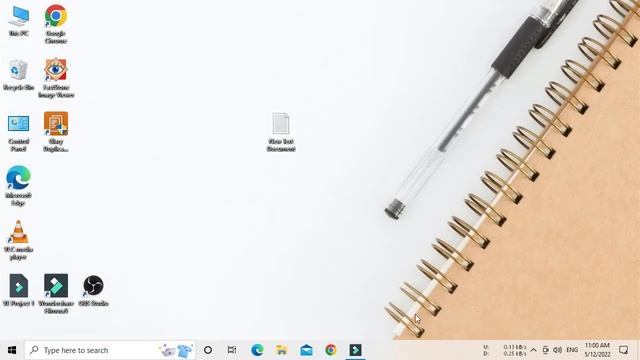Launch Google Chrome from the taskbar
This screenshot has width=640, height=360.
331,350
